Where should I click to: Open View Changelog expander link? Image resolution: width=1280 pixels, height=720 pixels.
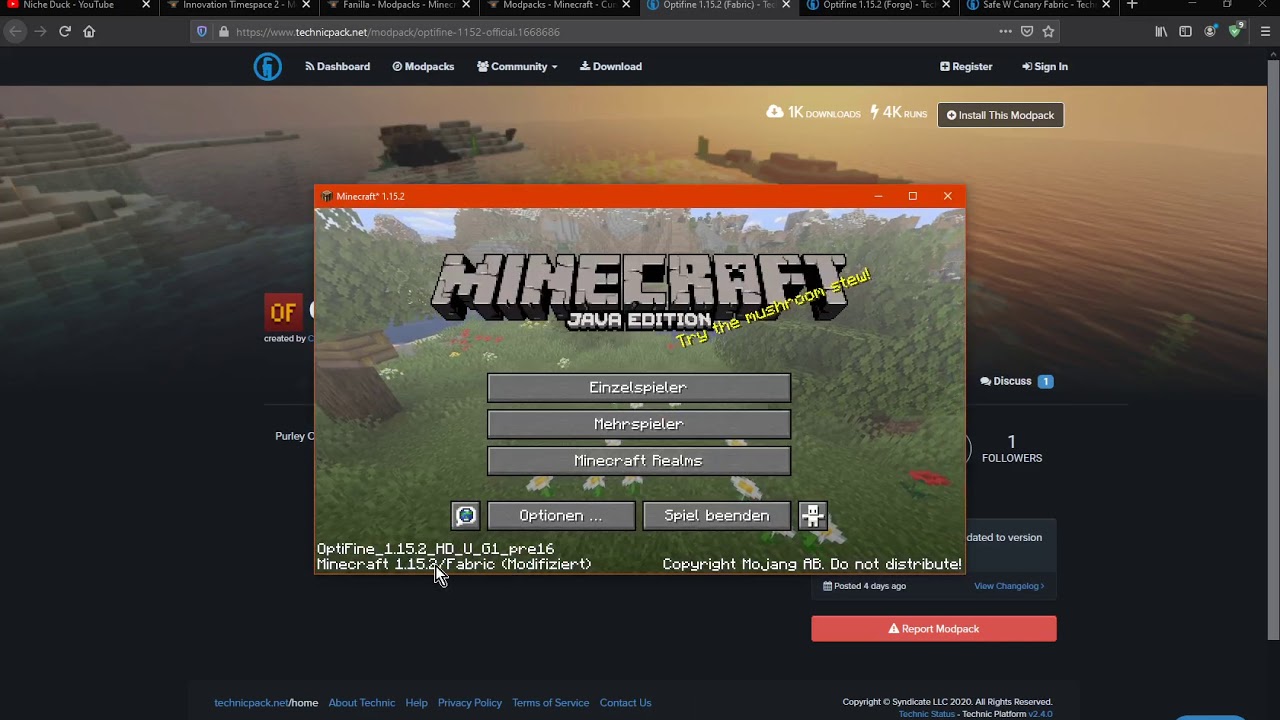pyautogui.click(x=1009, y=586)
